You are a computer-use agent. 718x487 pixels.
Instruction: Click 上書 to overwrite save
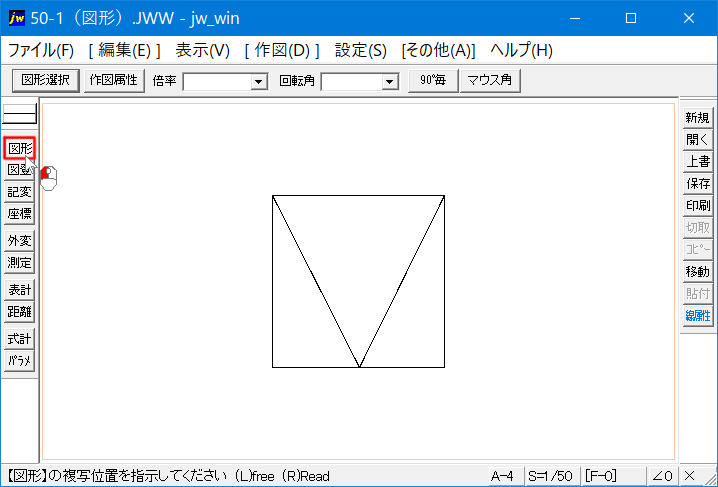697,162
